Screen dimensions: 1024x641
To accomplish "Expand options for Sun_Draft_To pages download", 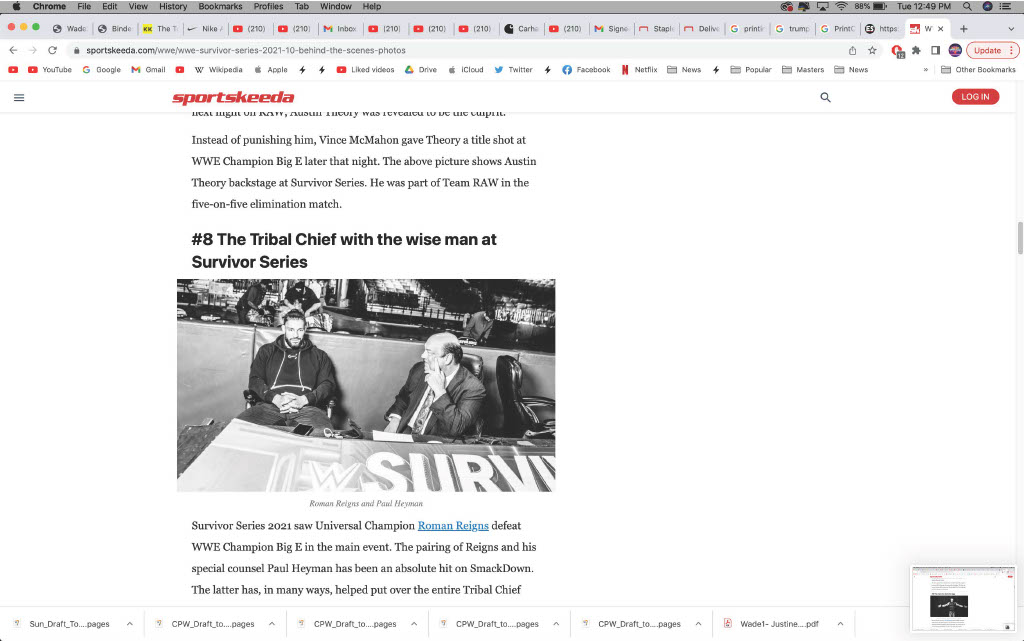I will (x=130, y=624).
